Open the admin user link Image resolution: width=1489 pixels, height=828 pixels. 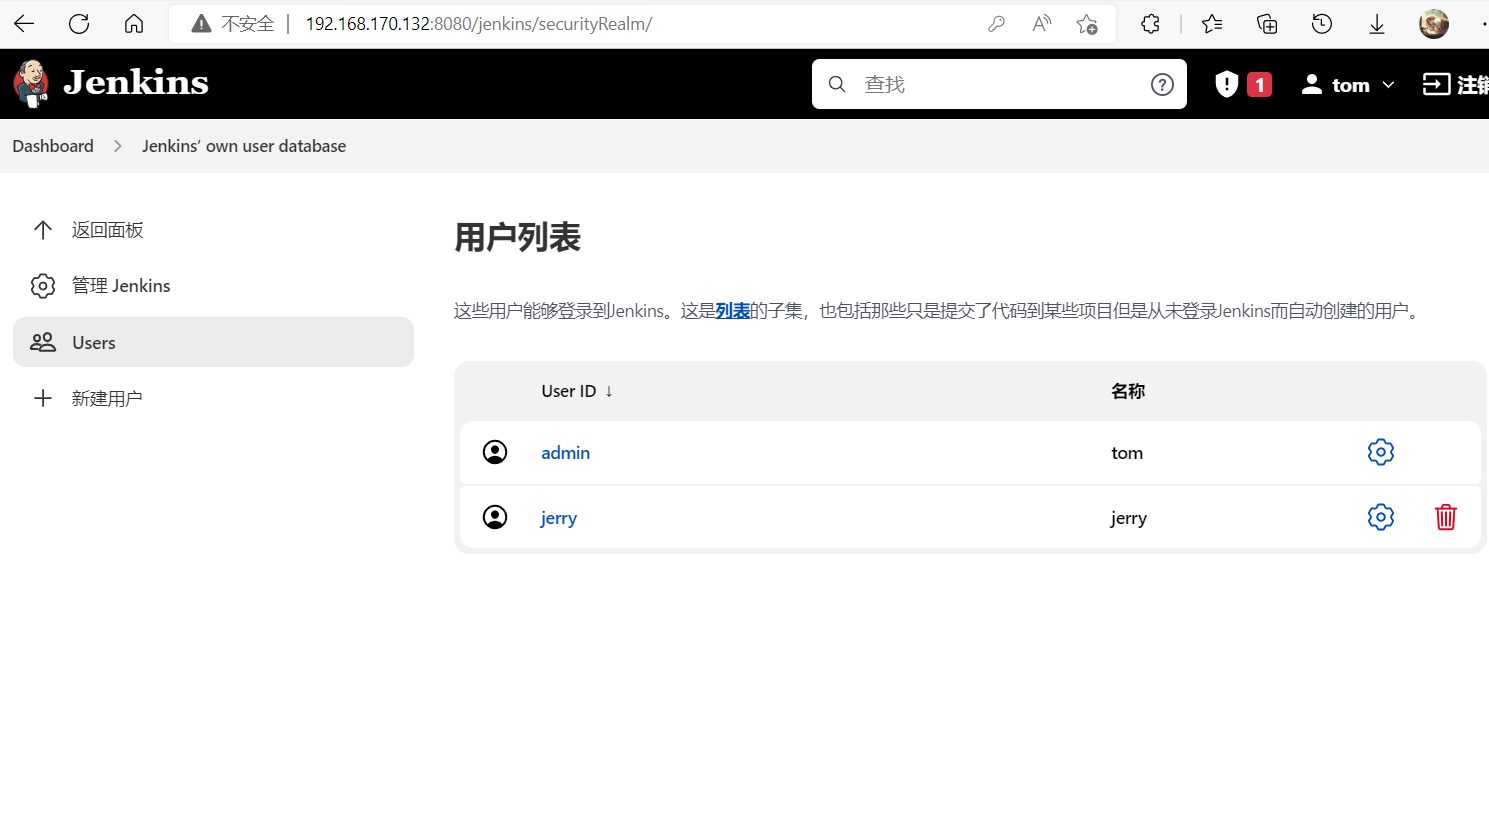point(566,453)
